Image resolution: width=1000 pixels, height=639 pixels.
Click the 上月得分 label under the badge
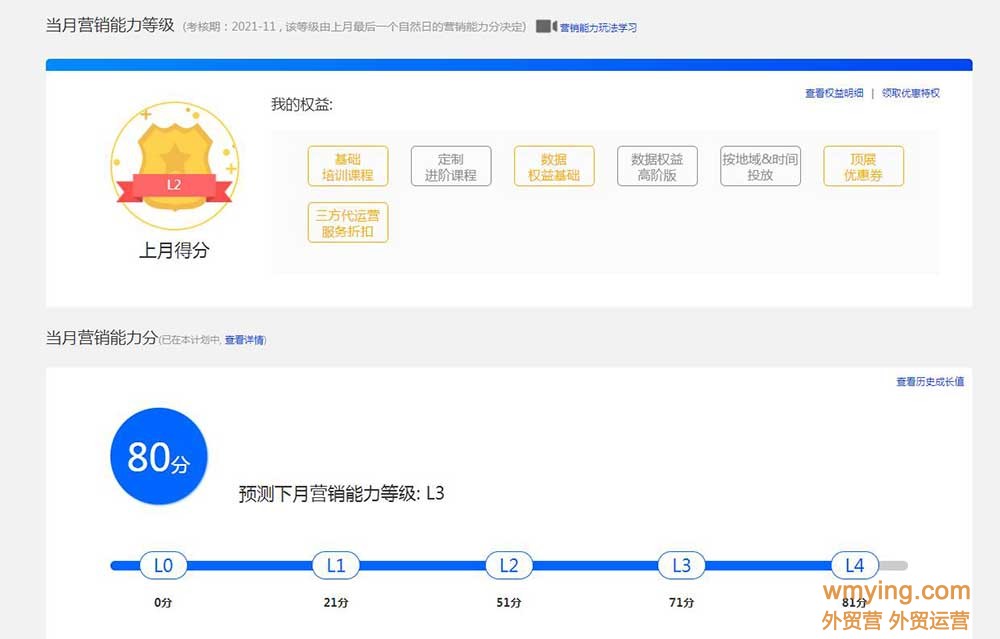[174, 250]
